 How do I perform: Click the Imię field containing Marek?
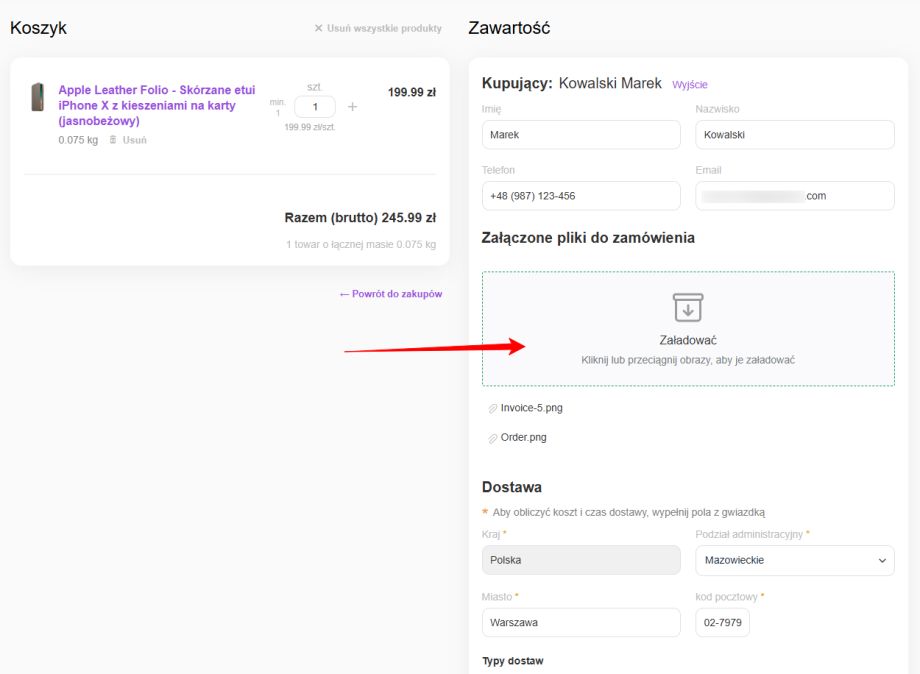581,135
